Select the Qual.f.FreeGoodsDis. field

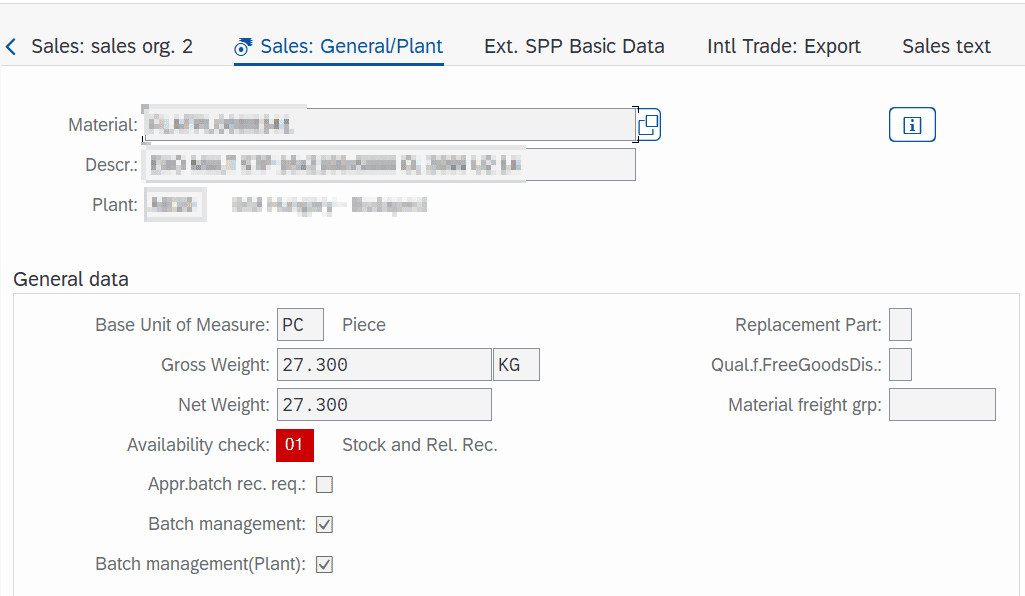(x=900, y=365)
